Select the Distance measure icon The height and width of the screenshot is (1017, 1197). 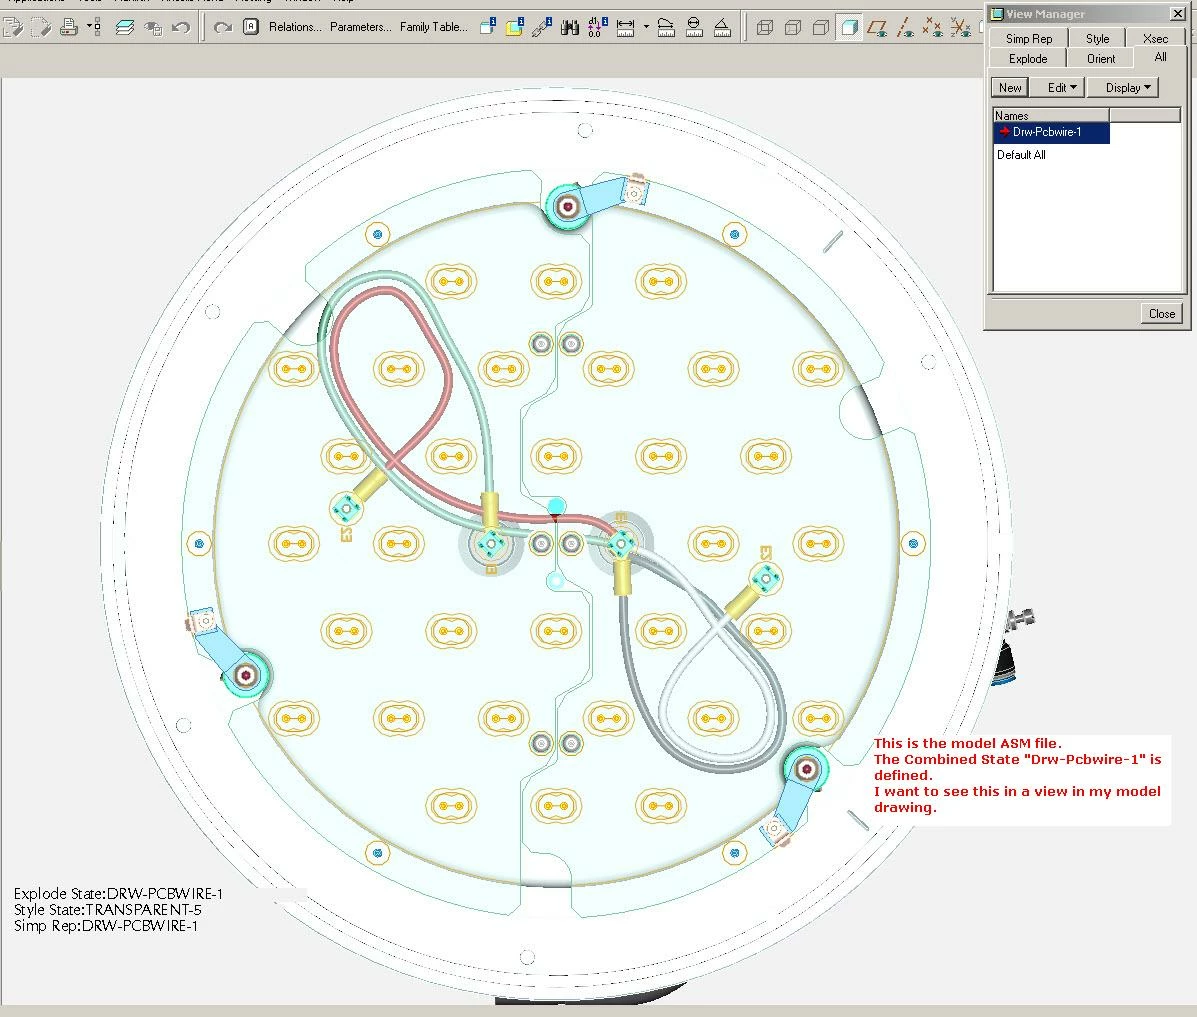(x=625, y=28)
